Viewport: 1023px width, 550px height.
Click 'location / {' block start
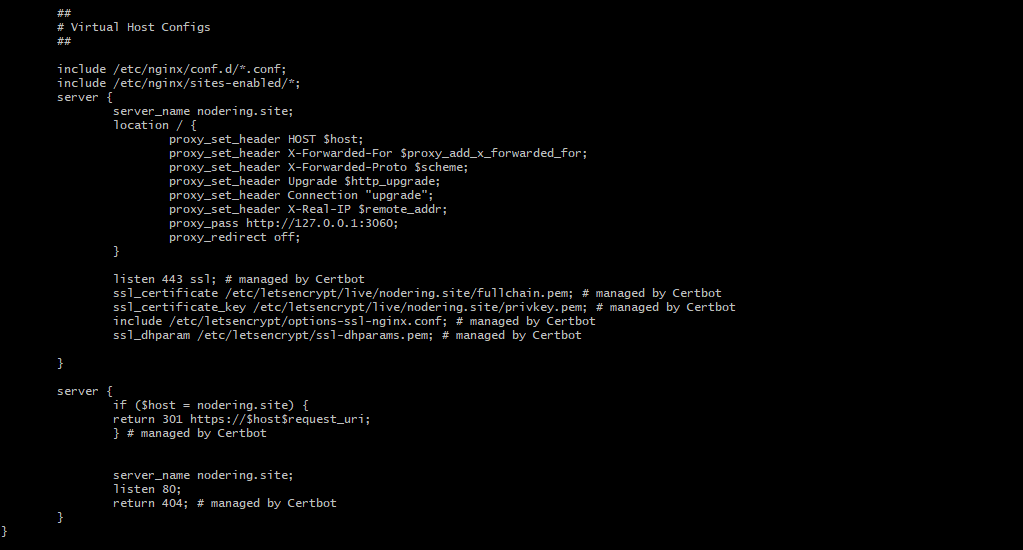pos(155,125)
